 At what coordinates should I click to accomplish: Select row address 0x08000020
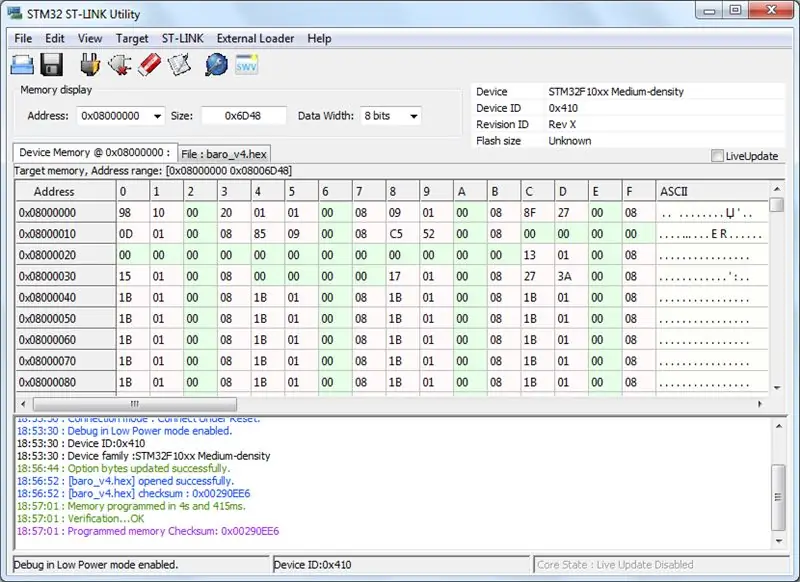65,255
